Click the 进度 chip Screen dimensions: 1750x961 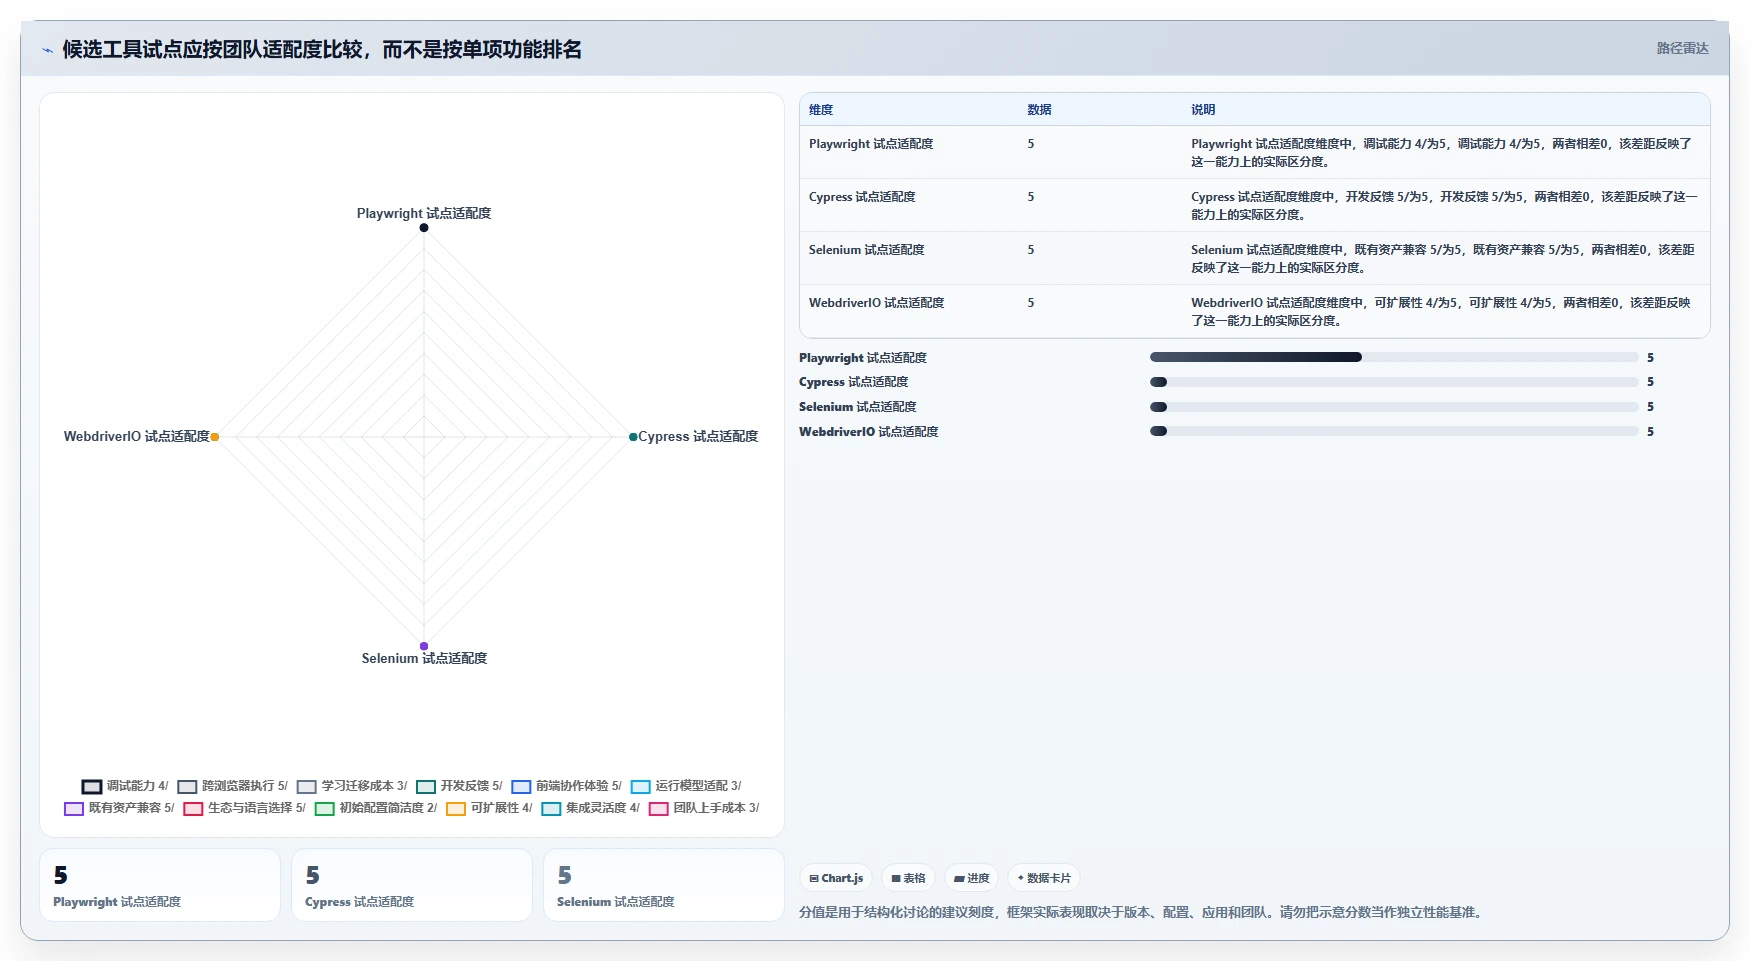coord(971,878)
